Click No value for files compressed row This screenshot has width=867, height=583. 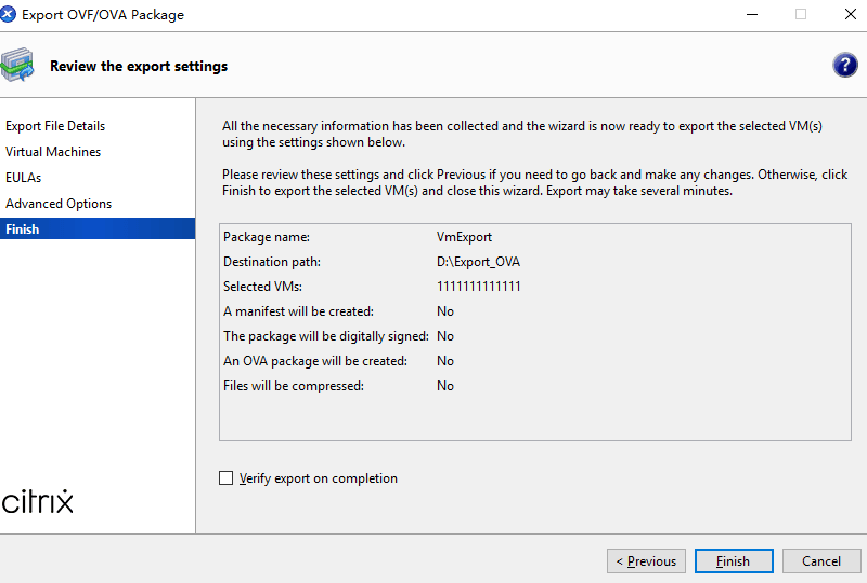[445, 386]
